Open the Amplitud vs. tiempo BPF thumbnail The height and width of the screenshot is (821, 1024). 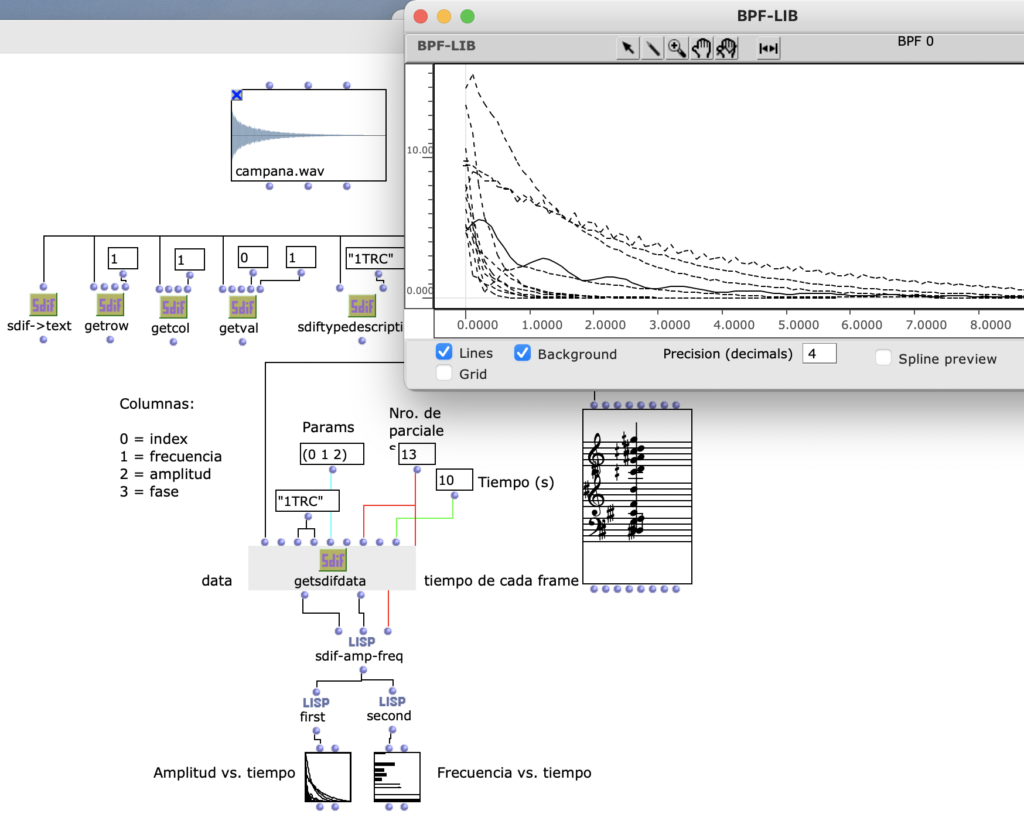(327, 779)
